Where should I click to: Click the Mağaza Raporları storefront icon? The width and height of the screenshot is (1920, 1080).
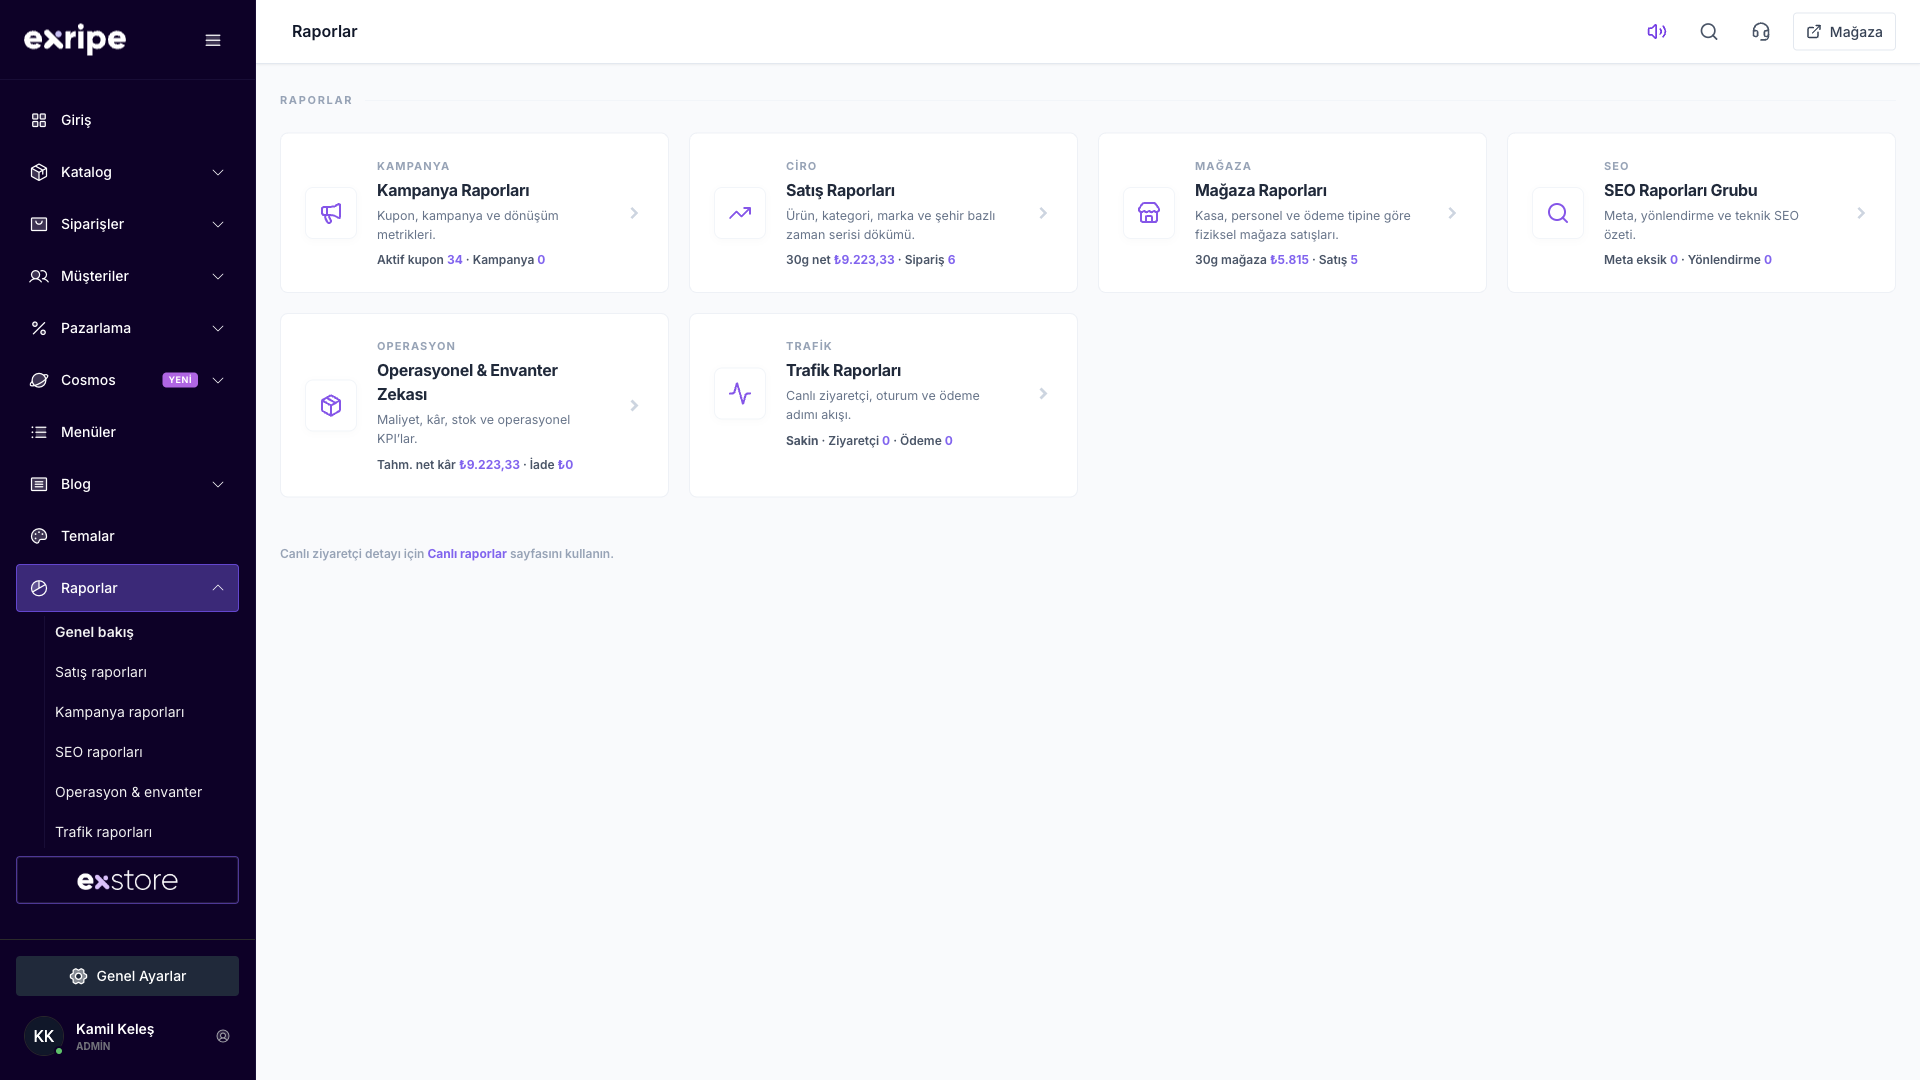pyautogui.click(x=1149, y=213)
